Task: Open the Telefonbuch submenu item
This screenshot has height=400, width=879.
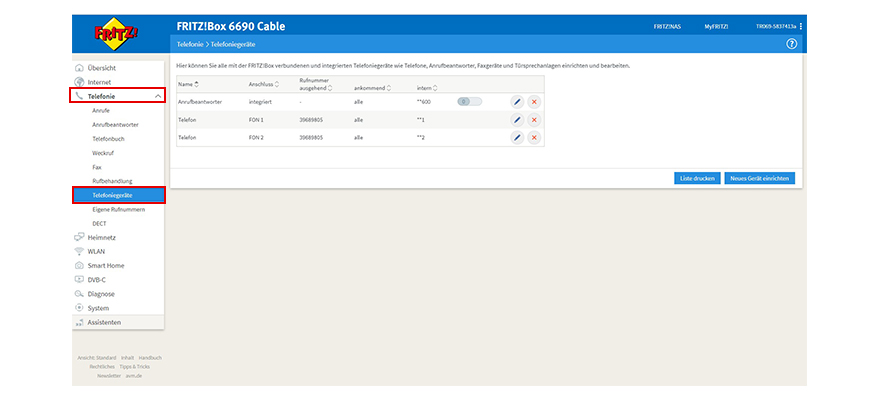Action: tap(107, 138)
